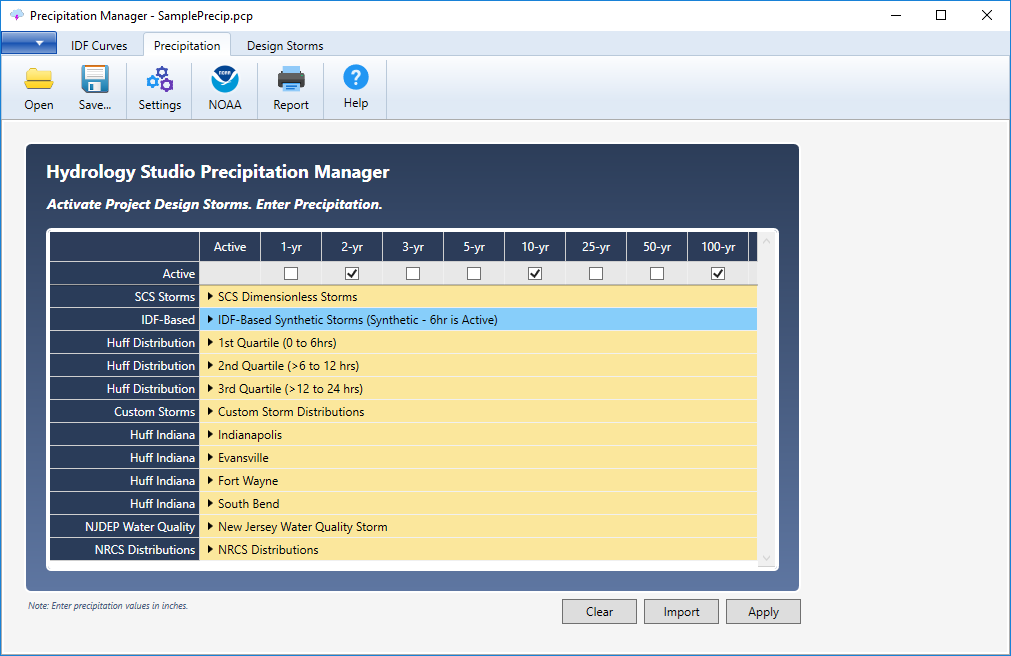Open Settings gears icon

[x=159, y=79]
